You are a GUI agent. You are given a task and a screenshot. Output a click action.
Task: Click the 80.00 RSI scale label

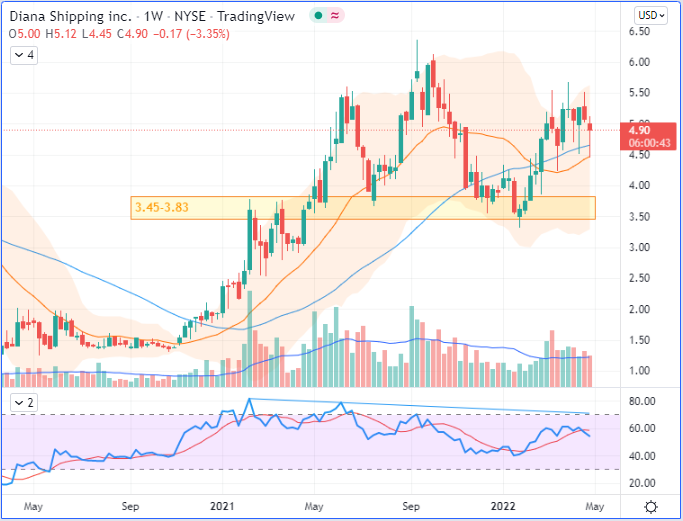coord(642,401)
